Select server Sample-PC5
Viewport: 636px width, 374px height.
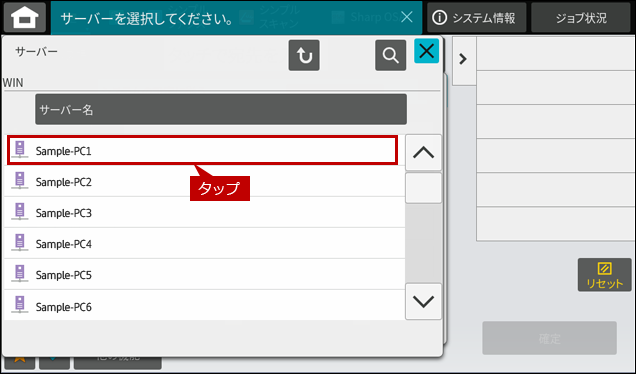pyautogui.click(x=204, y=274)
